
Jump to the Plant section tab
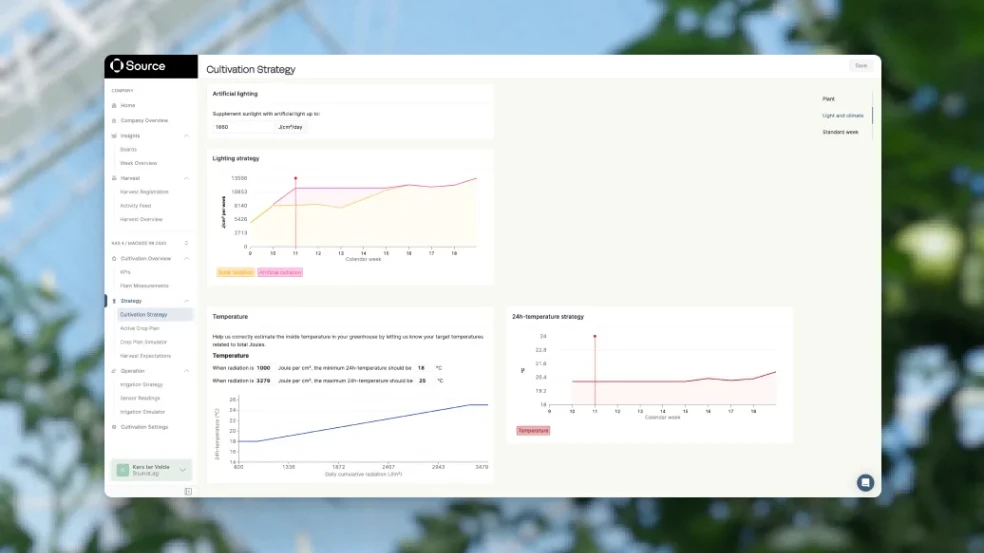tap(829, 99)
